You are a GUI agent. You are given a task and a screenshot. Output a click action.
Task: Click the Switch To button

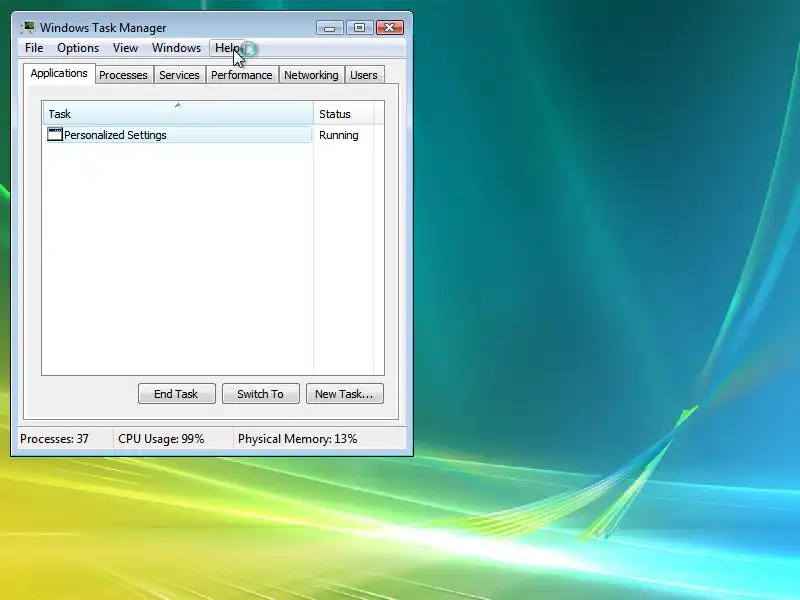(x=260, y=394)
